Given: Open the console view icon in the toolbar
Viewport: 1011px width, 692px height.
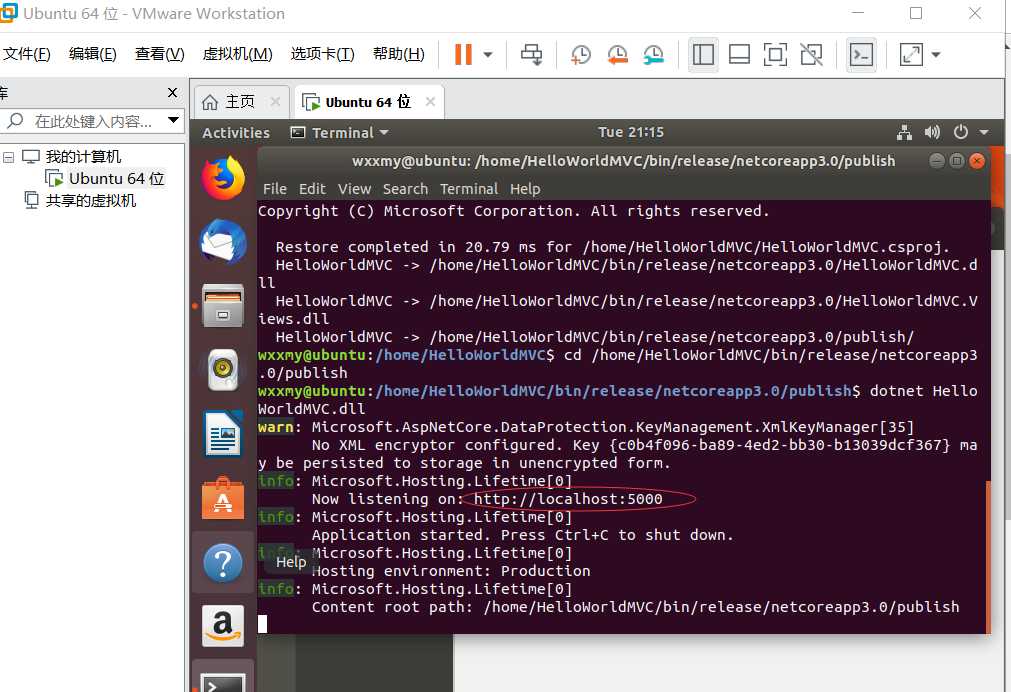Looking at the screenshot, I should coord(861,55).
